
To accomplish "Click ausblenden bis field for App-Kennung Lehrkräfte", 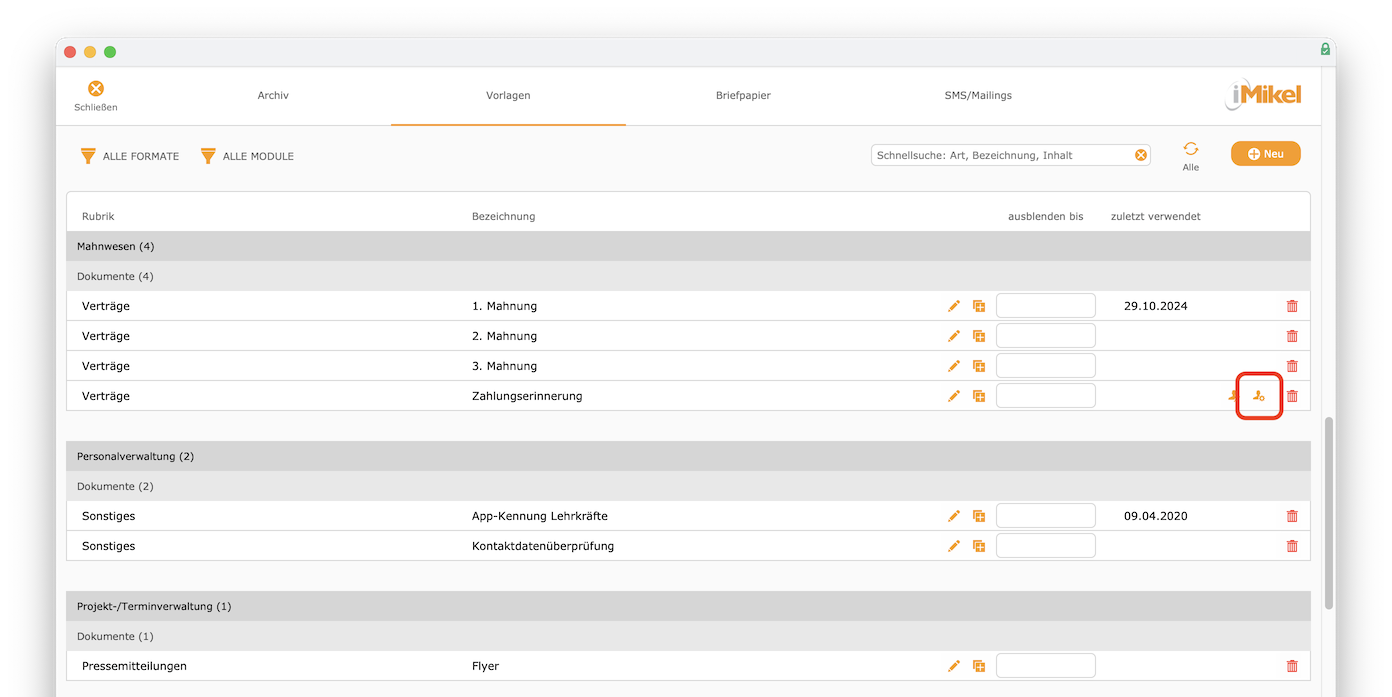I will tap(1046, 516).
